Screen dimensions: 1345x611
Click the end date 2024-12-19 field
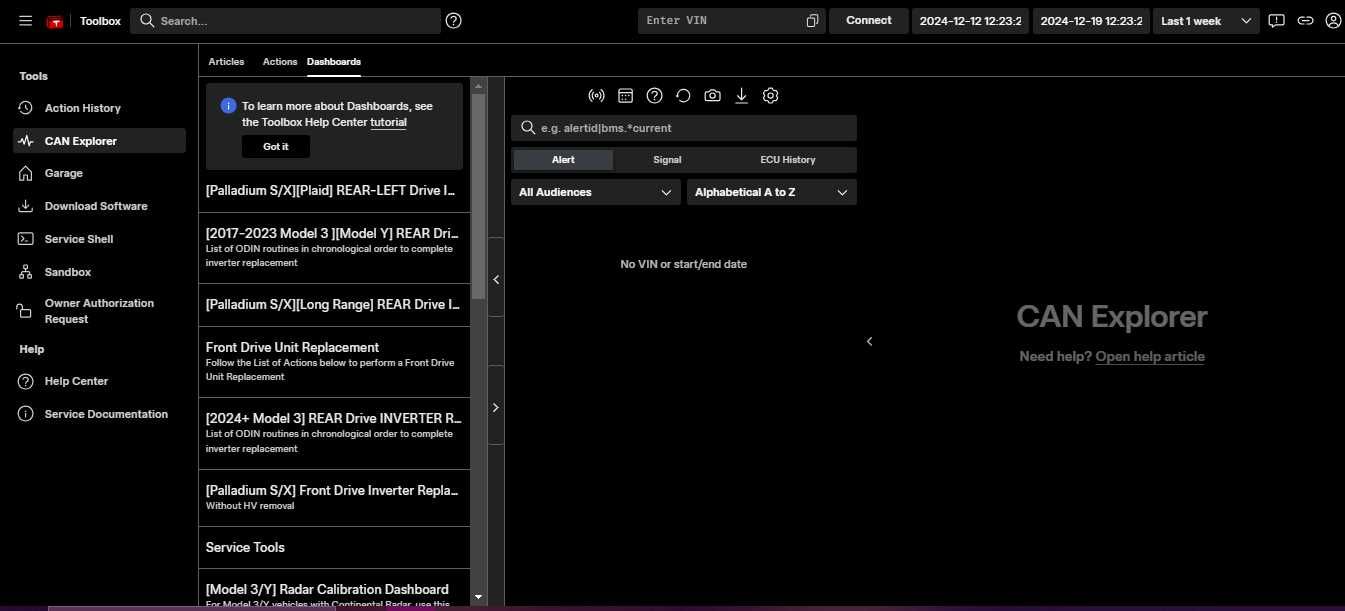click(x=1092, y=21)
